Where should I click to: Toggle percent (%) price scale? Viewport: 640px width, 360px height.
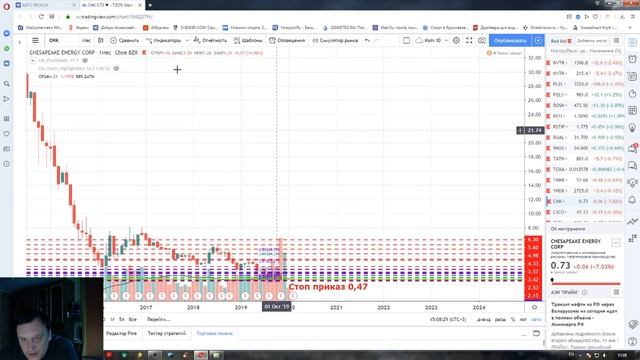513,320
